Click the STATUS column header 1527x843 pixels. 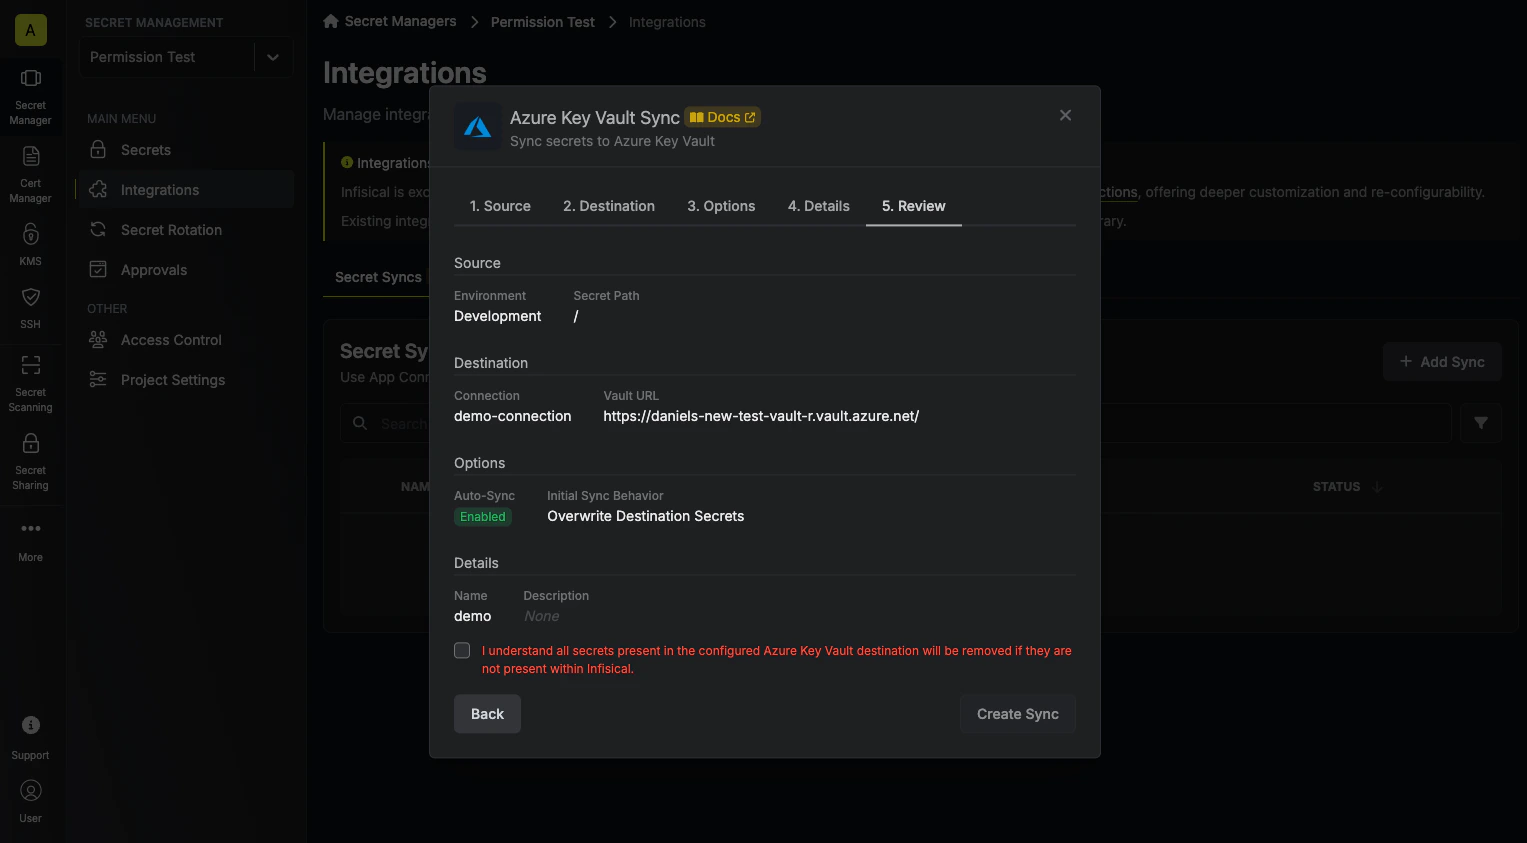click(1336, 487)
